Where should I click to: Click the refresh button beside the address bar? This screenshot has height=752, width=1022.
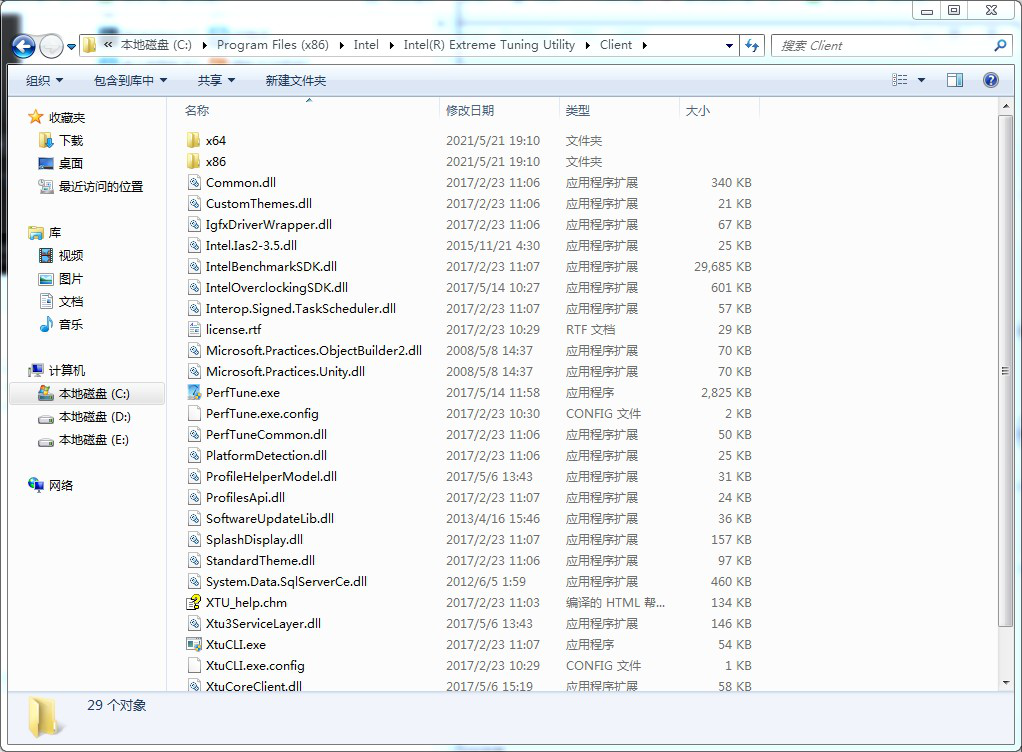click(752, 45)
